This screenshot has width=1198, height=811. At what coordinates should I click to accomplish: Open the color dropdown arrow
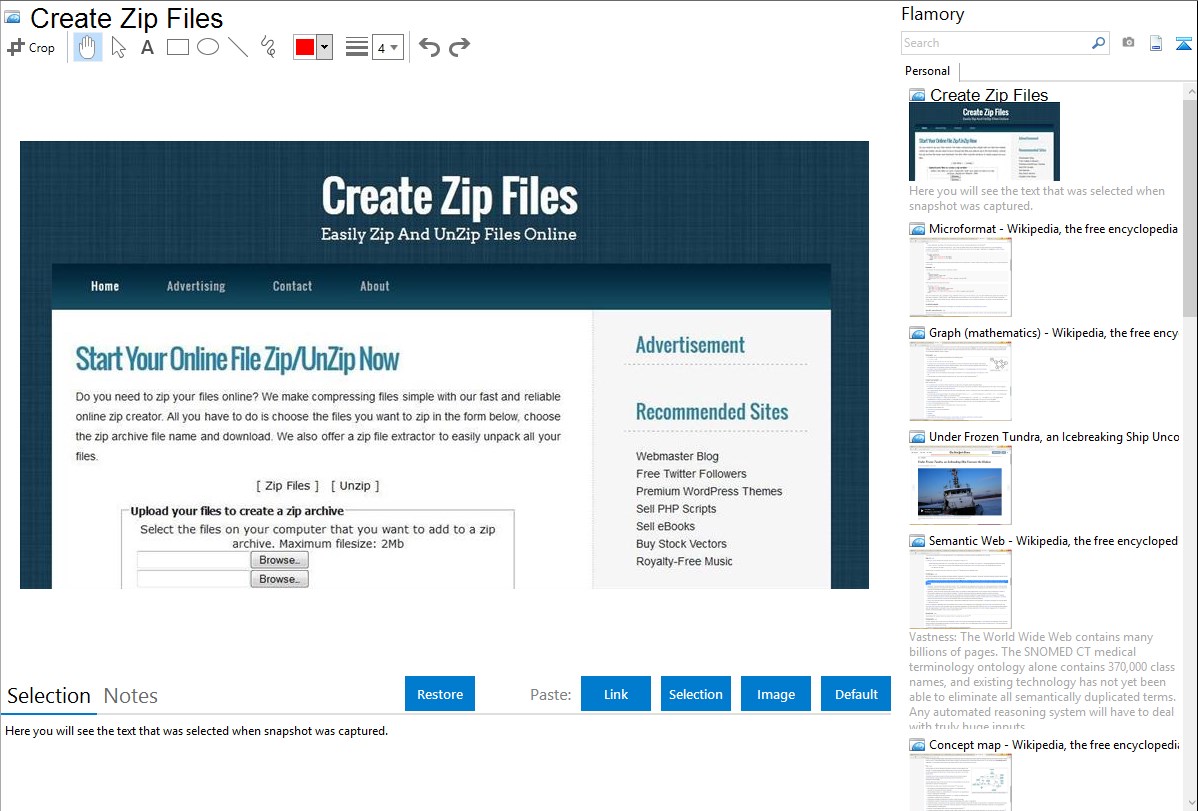(324, 47)
